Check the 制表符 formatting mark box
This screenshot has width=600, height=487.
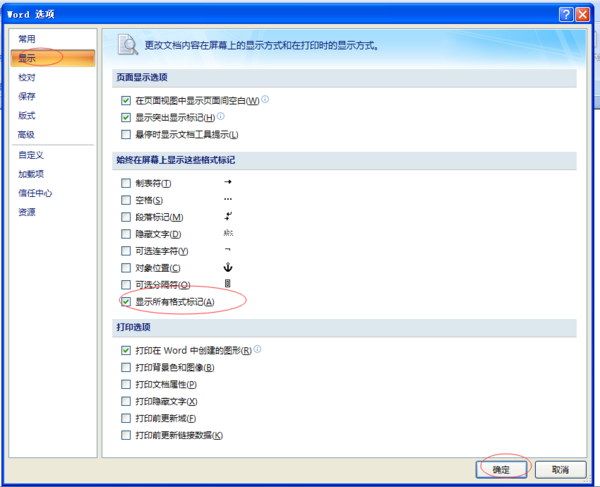(x=126, y=183)
